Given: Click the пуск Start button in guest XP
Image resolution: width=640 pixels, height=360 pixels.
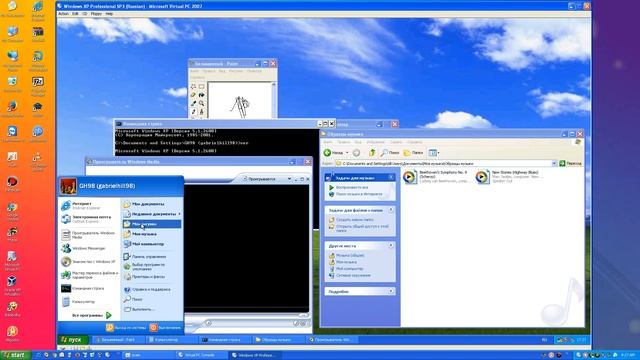Looking at the screenshot, I should [72, 340].
